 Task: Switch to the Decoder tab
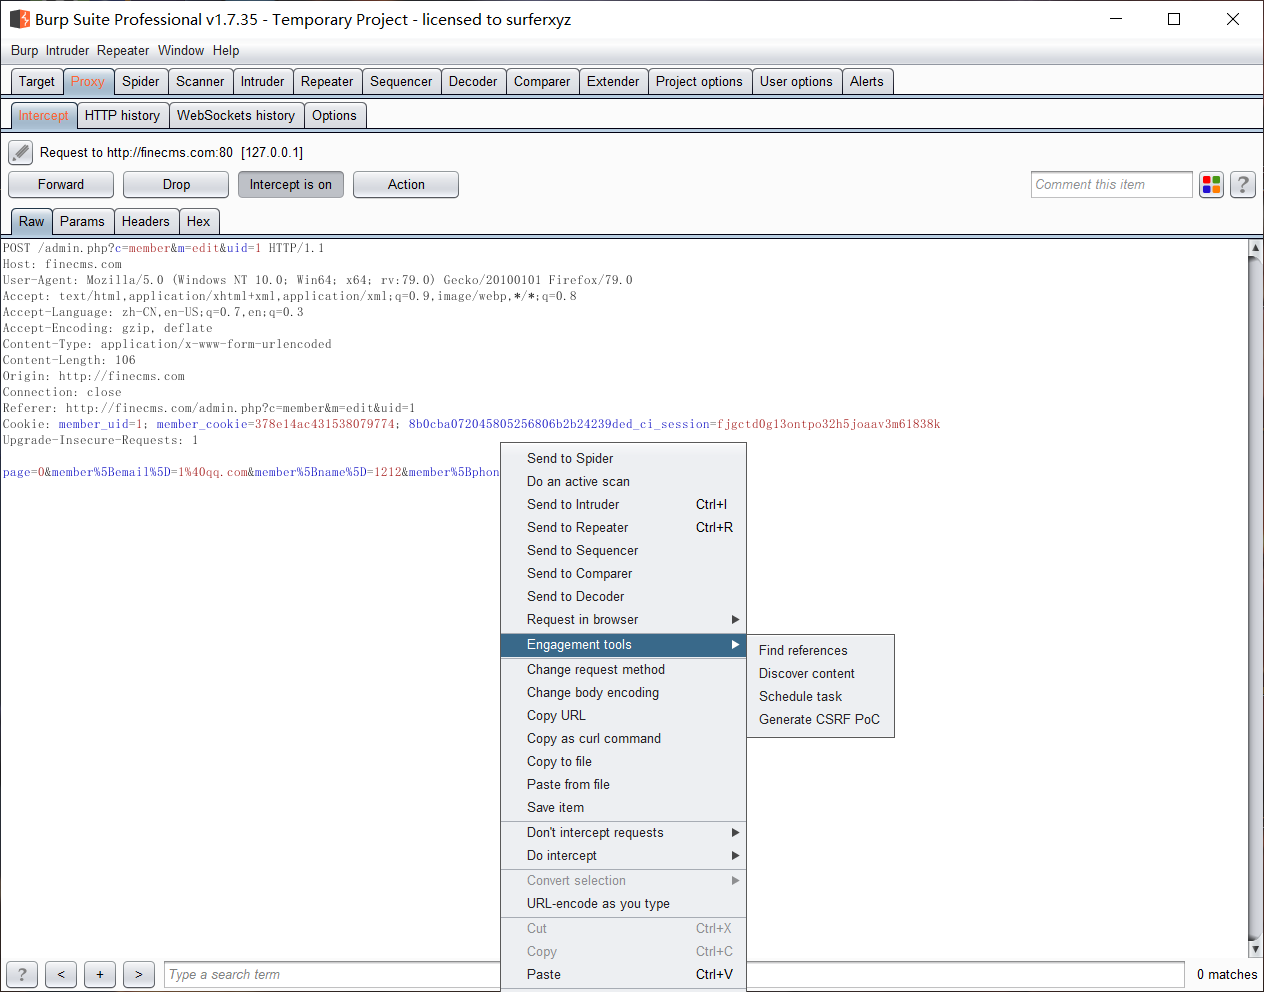(473, 82)
